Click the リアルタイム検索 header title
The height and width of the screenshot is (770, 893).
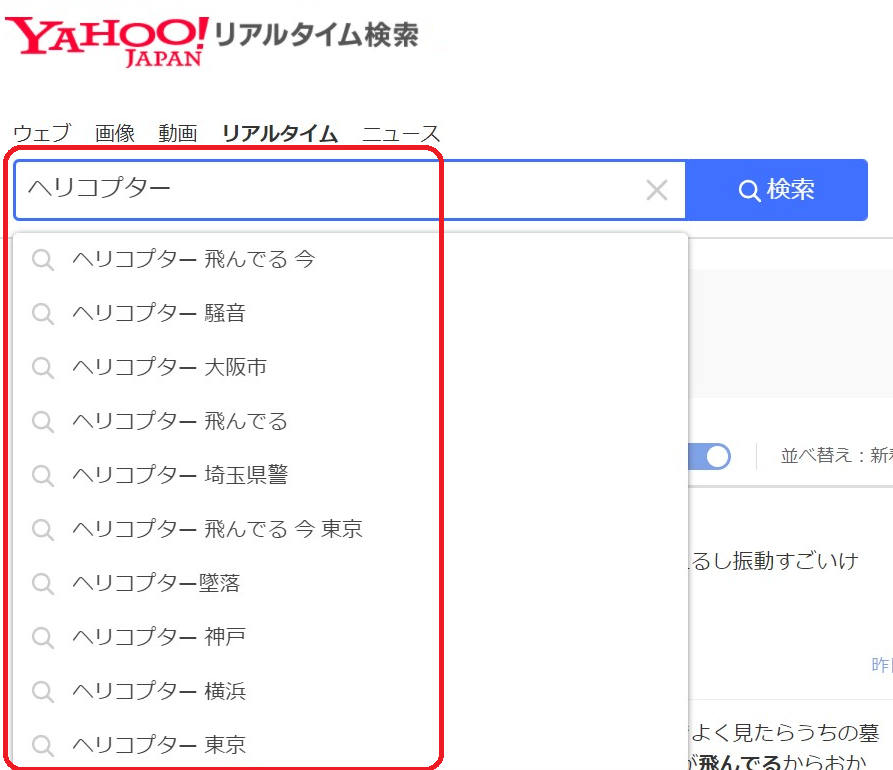point(317,35)
